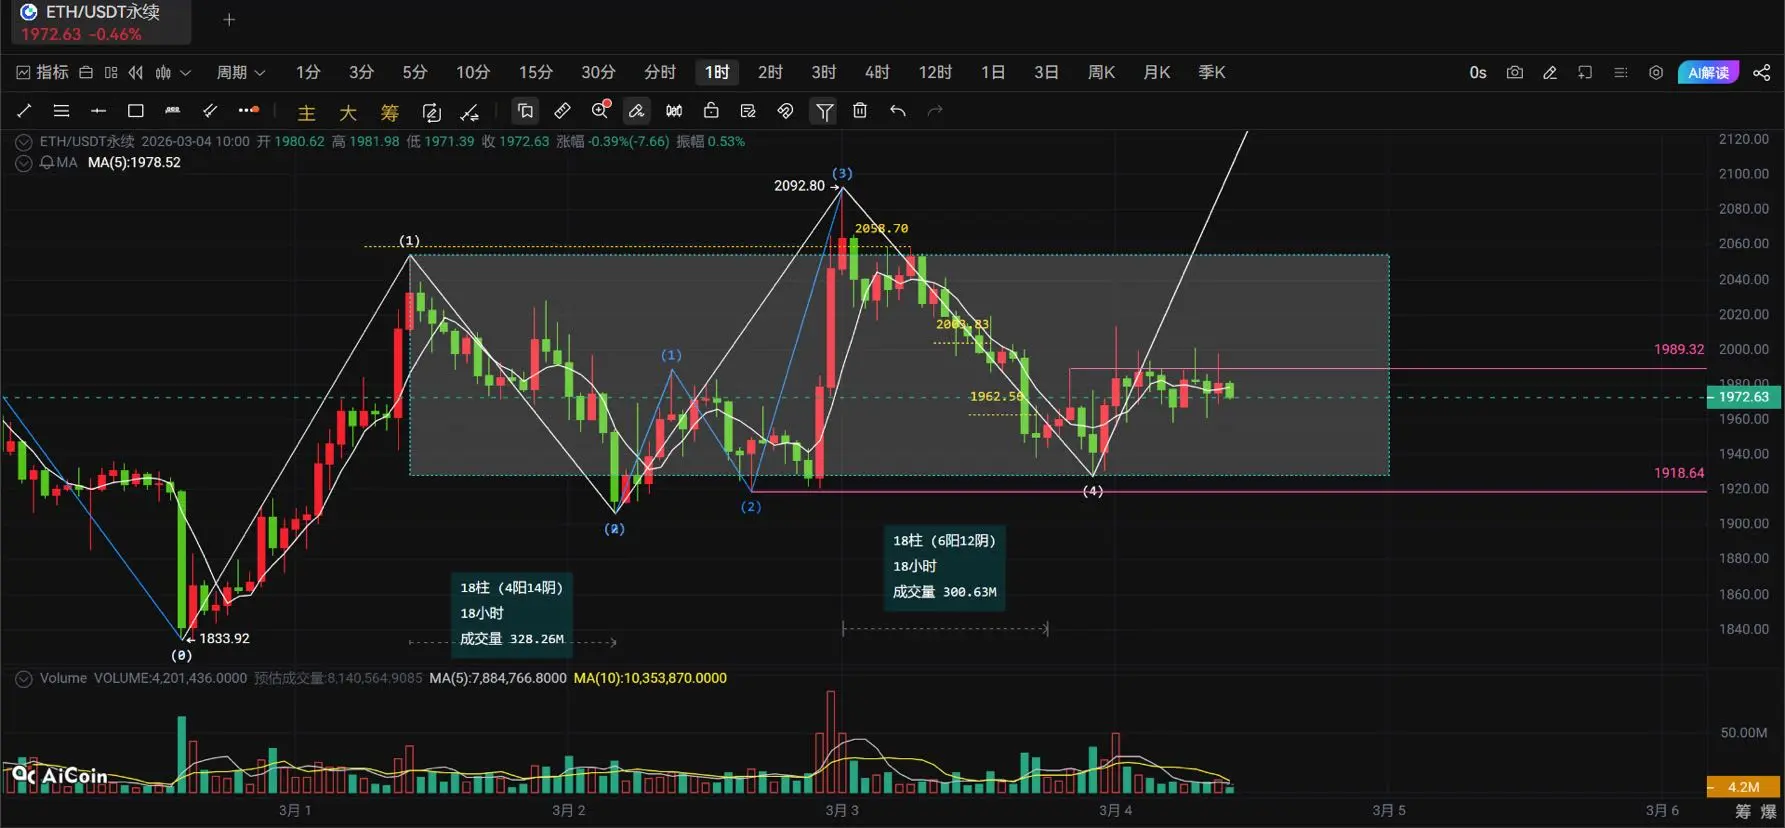
Task: Switch to the 季K quarterly chart
Action: 1212,72
